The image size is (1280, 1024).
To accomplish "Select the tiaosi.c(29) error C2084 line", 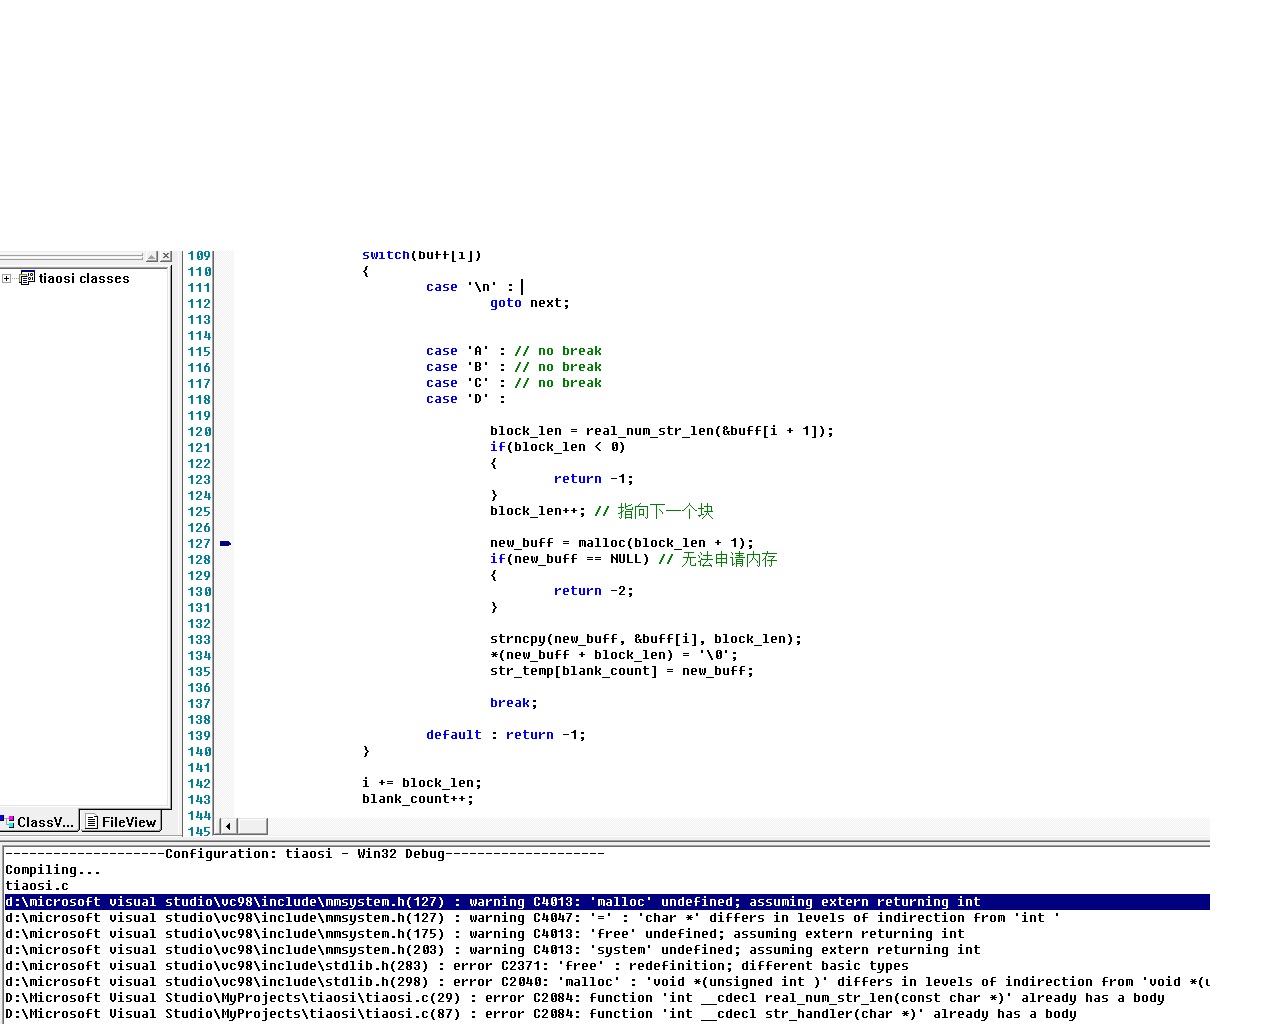I will [x=584, y=998].
